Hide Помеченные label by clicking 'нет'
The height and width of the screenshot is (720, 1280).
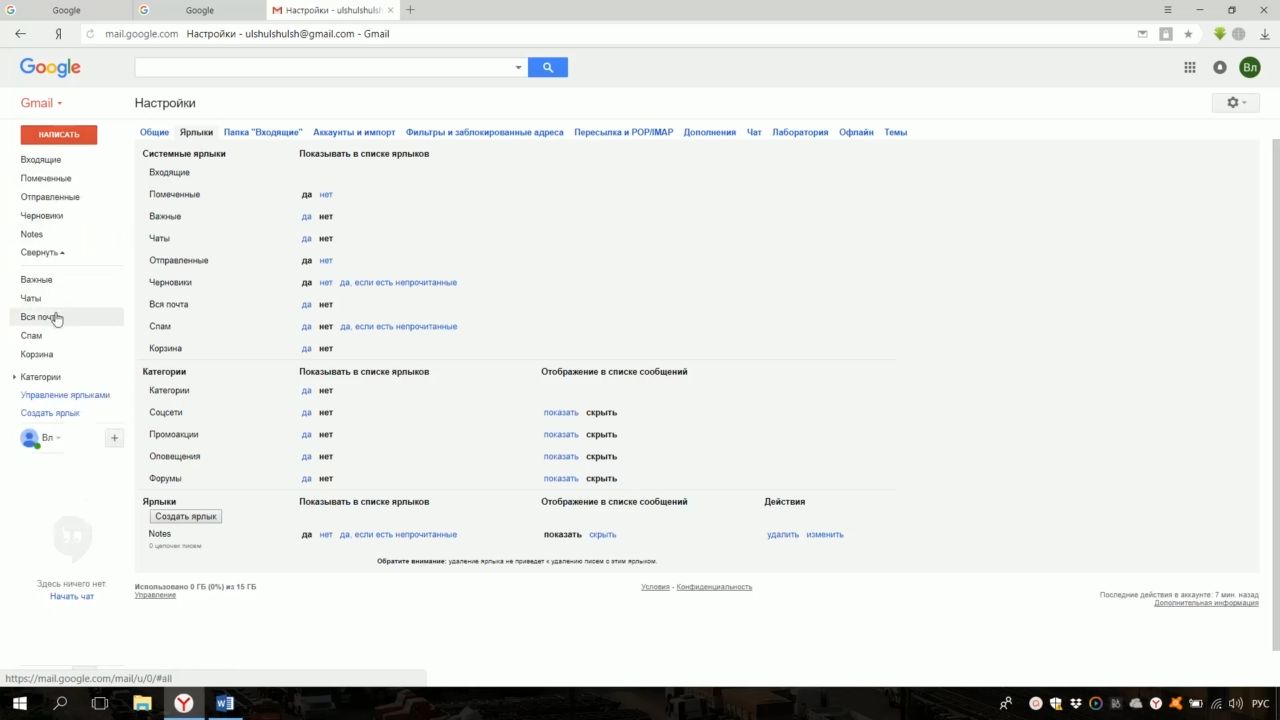326,195
